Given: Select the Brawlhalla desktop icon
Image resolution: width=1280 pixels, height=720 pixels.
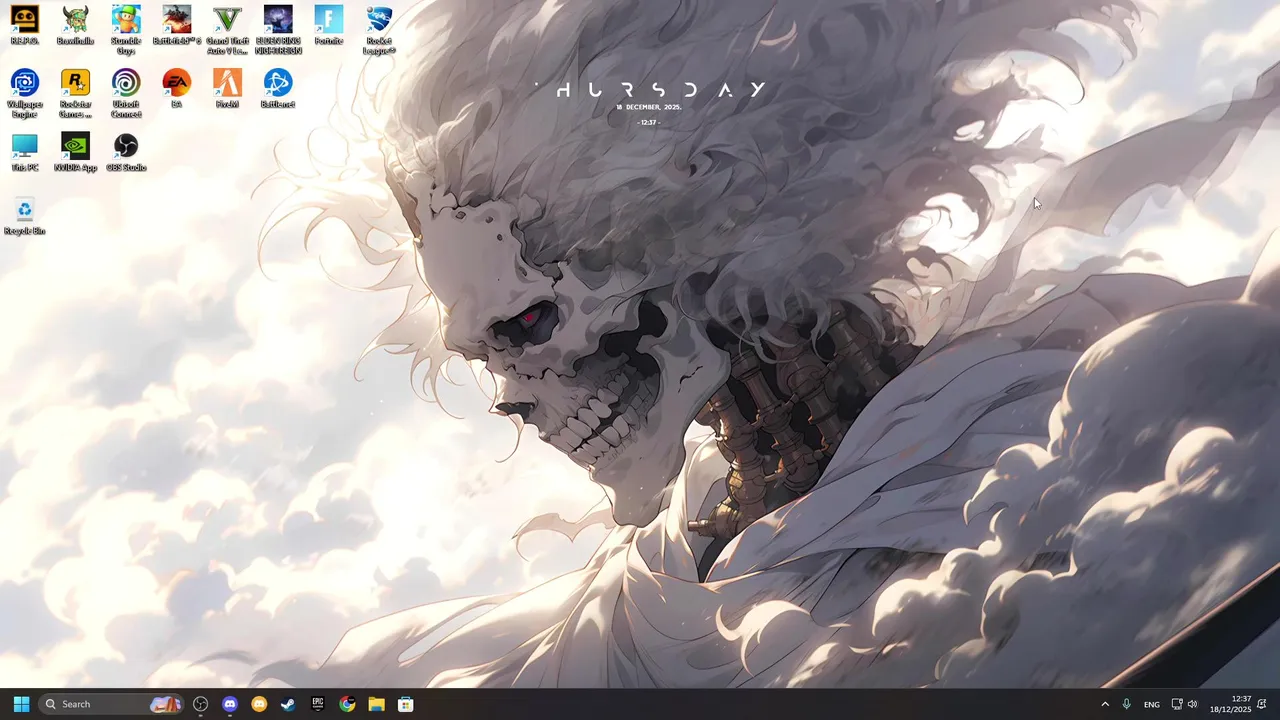Looking at the screenshot, I should (x=75, y=25).
